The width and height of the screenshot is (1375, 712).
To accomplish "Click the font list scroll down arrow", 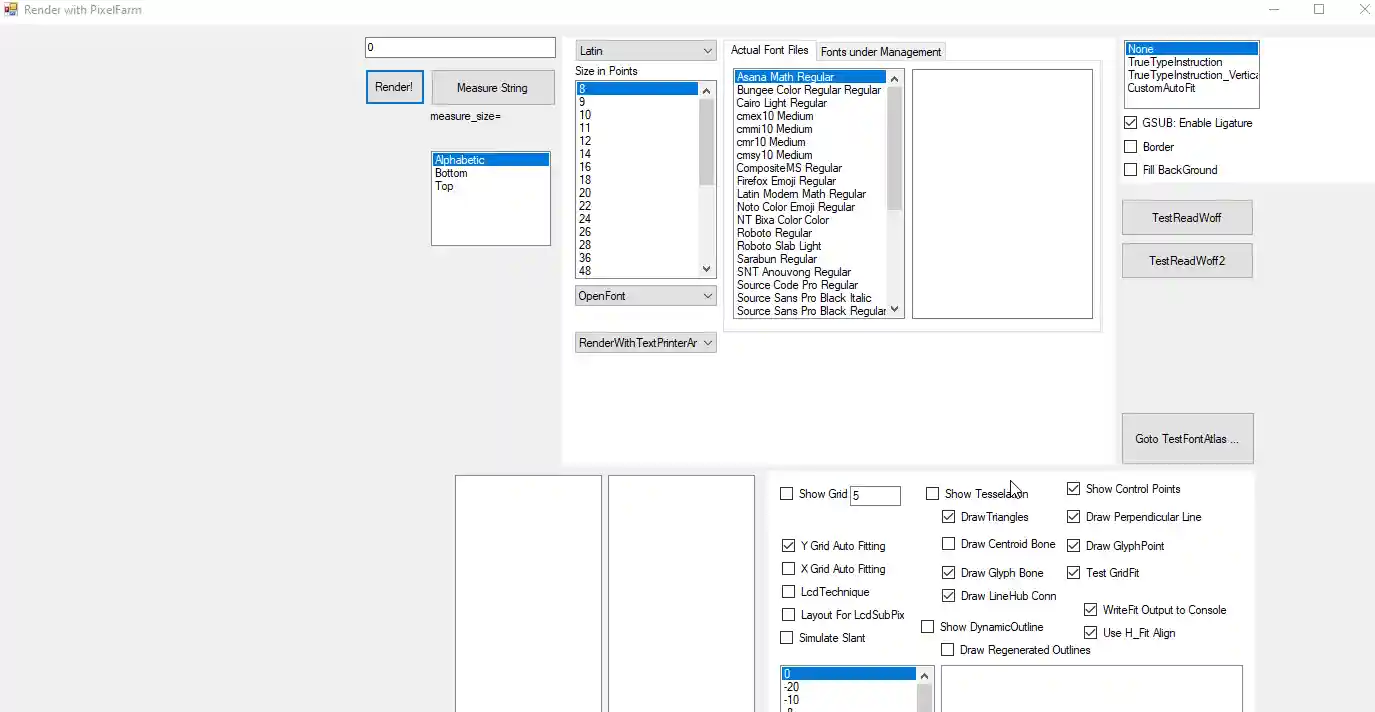I will [x=894, y=310].
